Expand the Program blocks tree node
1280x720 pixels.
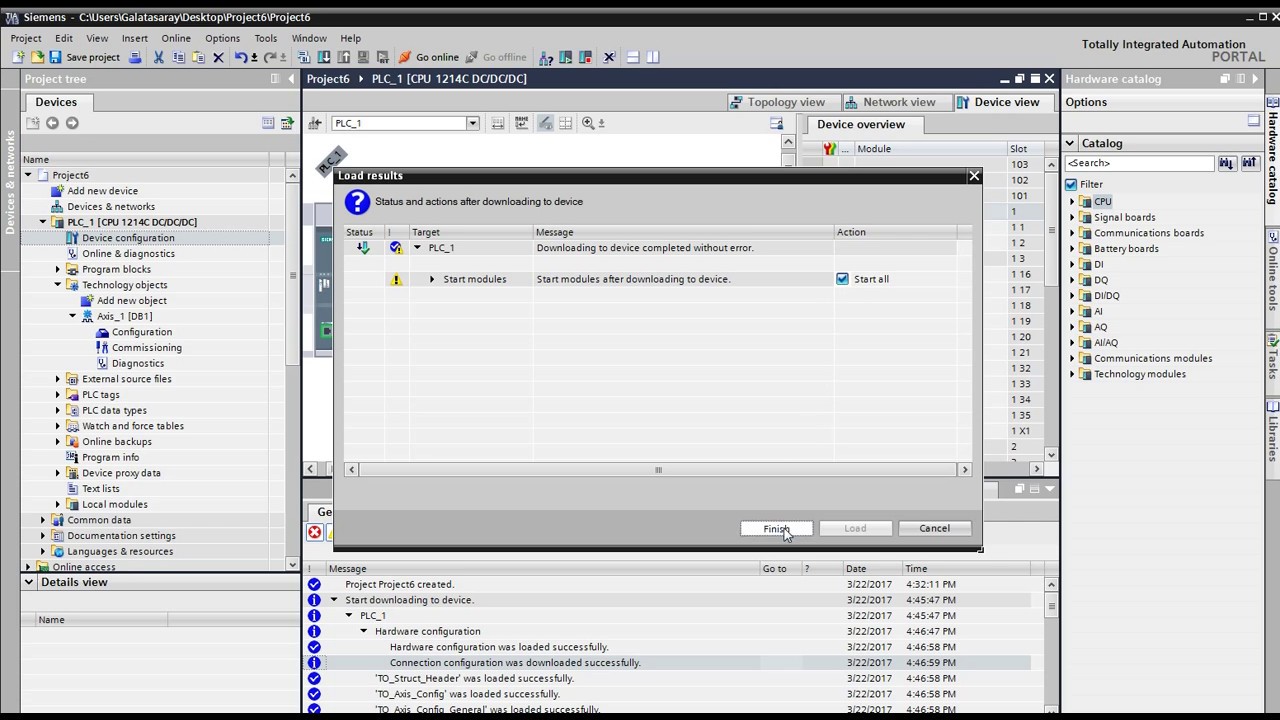pyautogui.click(x=58, y=269)
